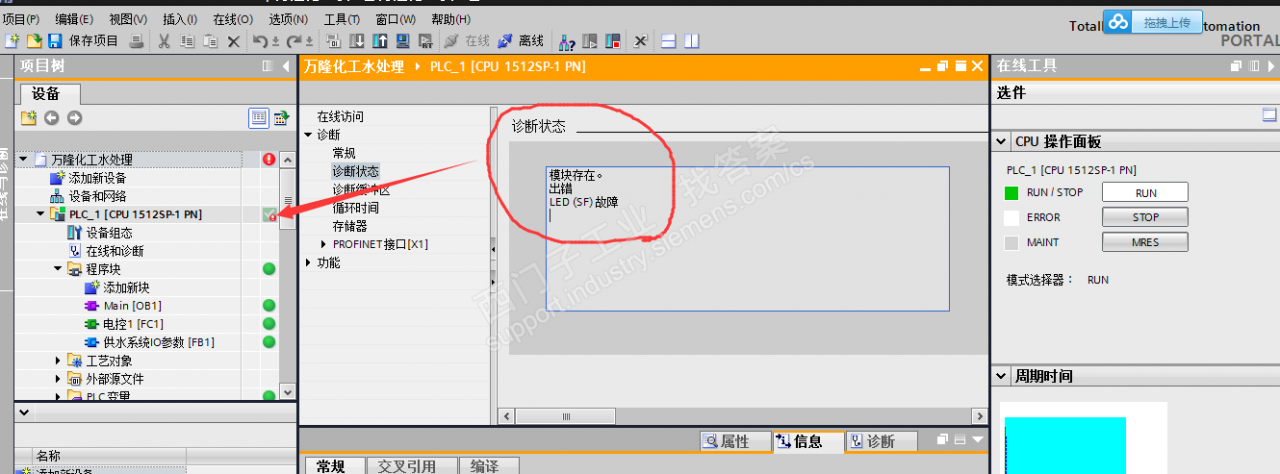Expand the 工艺对象 folder

[x=58, y=360]
